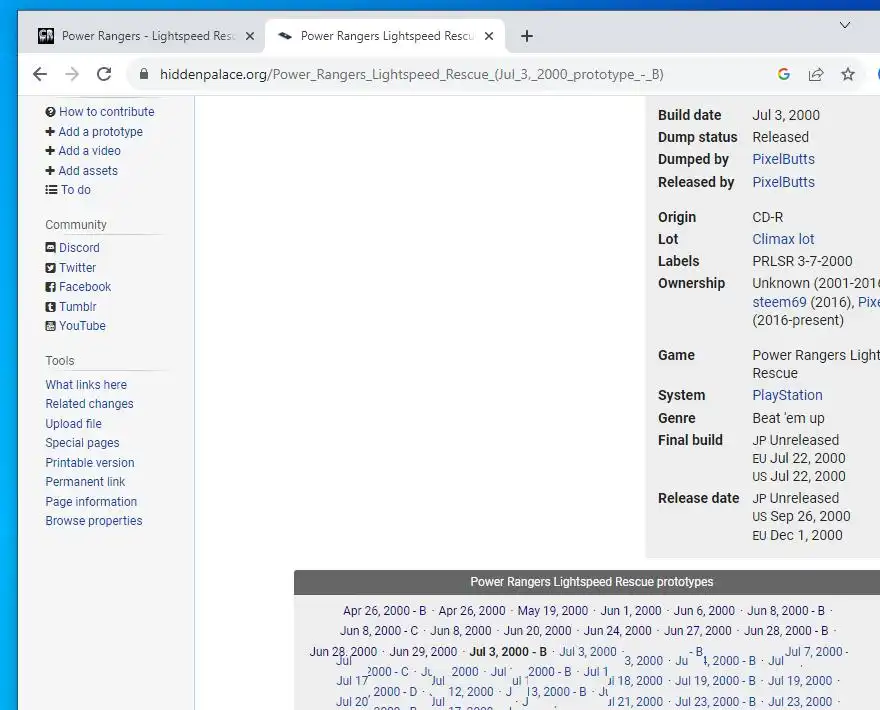The height and width of the screenshot is (710, 880).
Task: Open the Jun 27, 2000 prototype
Action: coord(698,631)
